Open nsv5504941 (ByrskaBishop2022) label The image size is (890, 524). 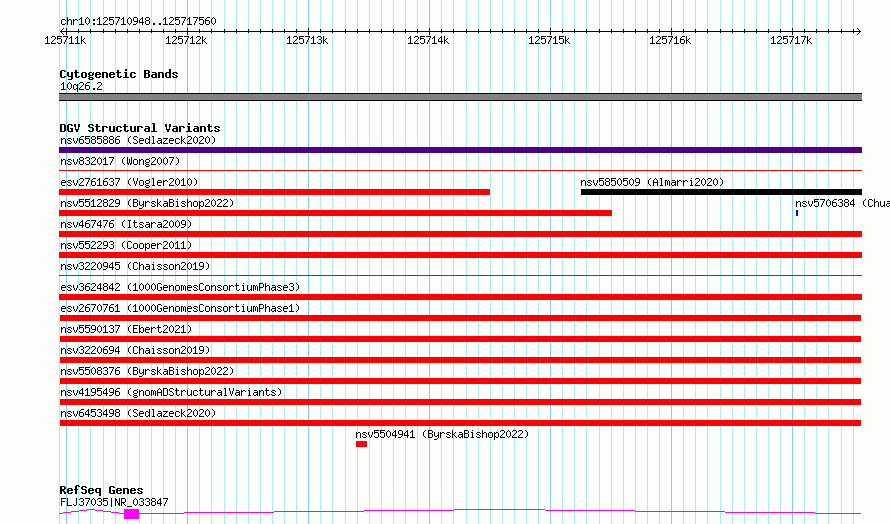click(442, 434)
